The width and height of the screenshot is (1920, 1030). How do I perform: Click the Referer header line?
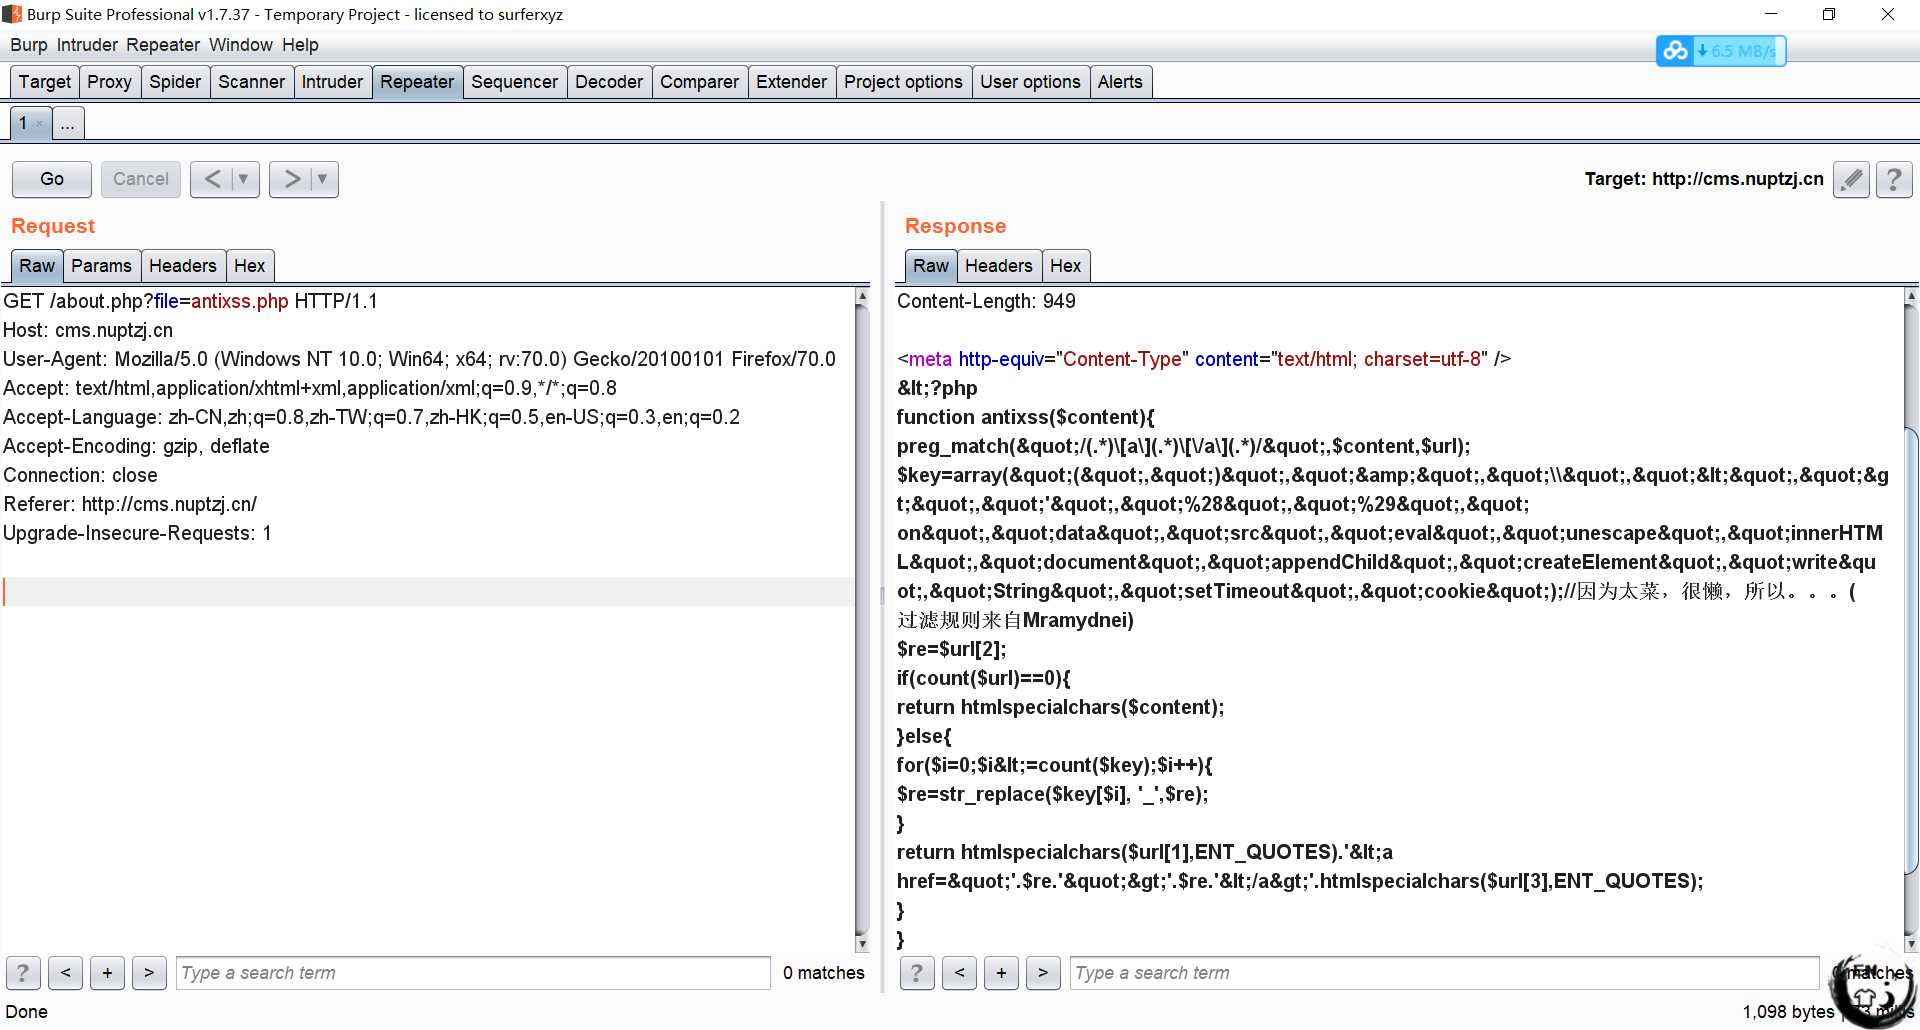130,504
